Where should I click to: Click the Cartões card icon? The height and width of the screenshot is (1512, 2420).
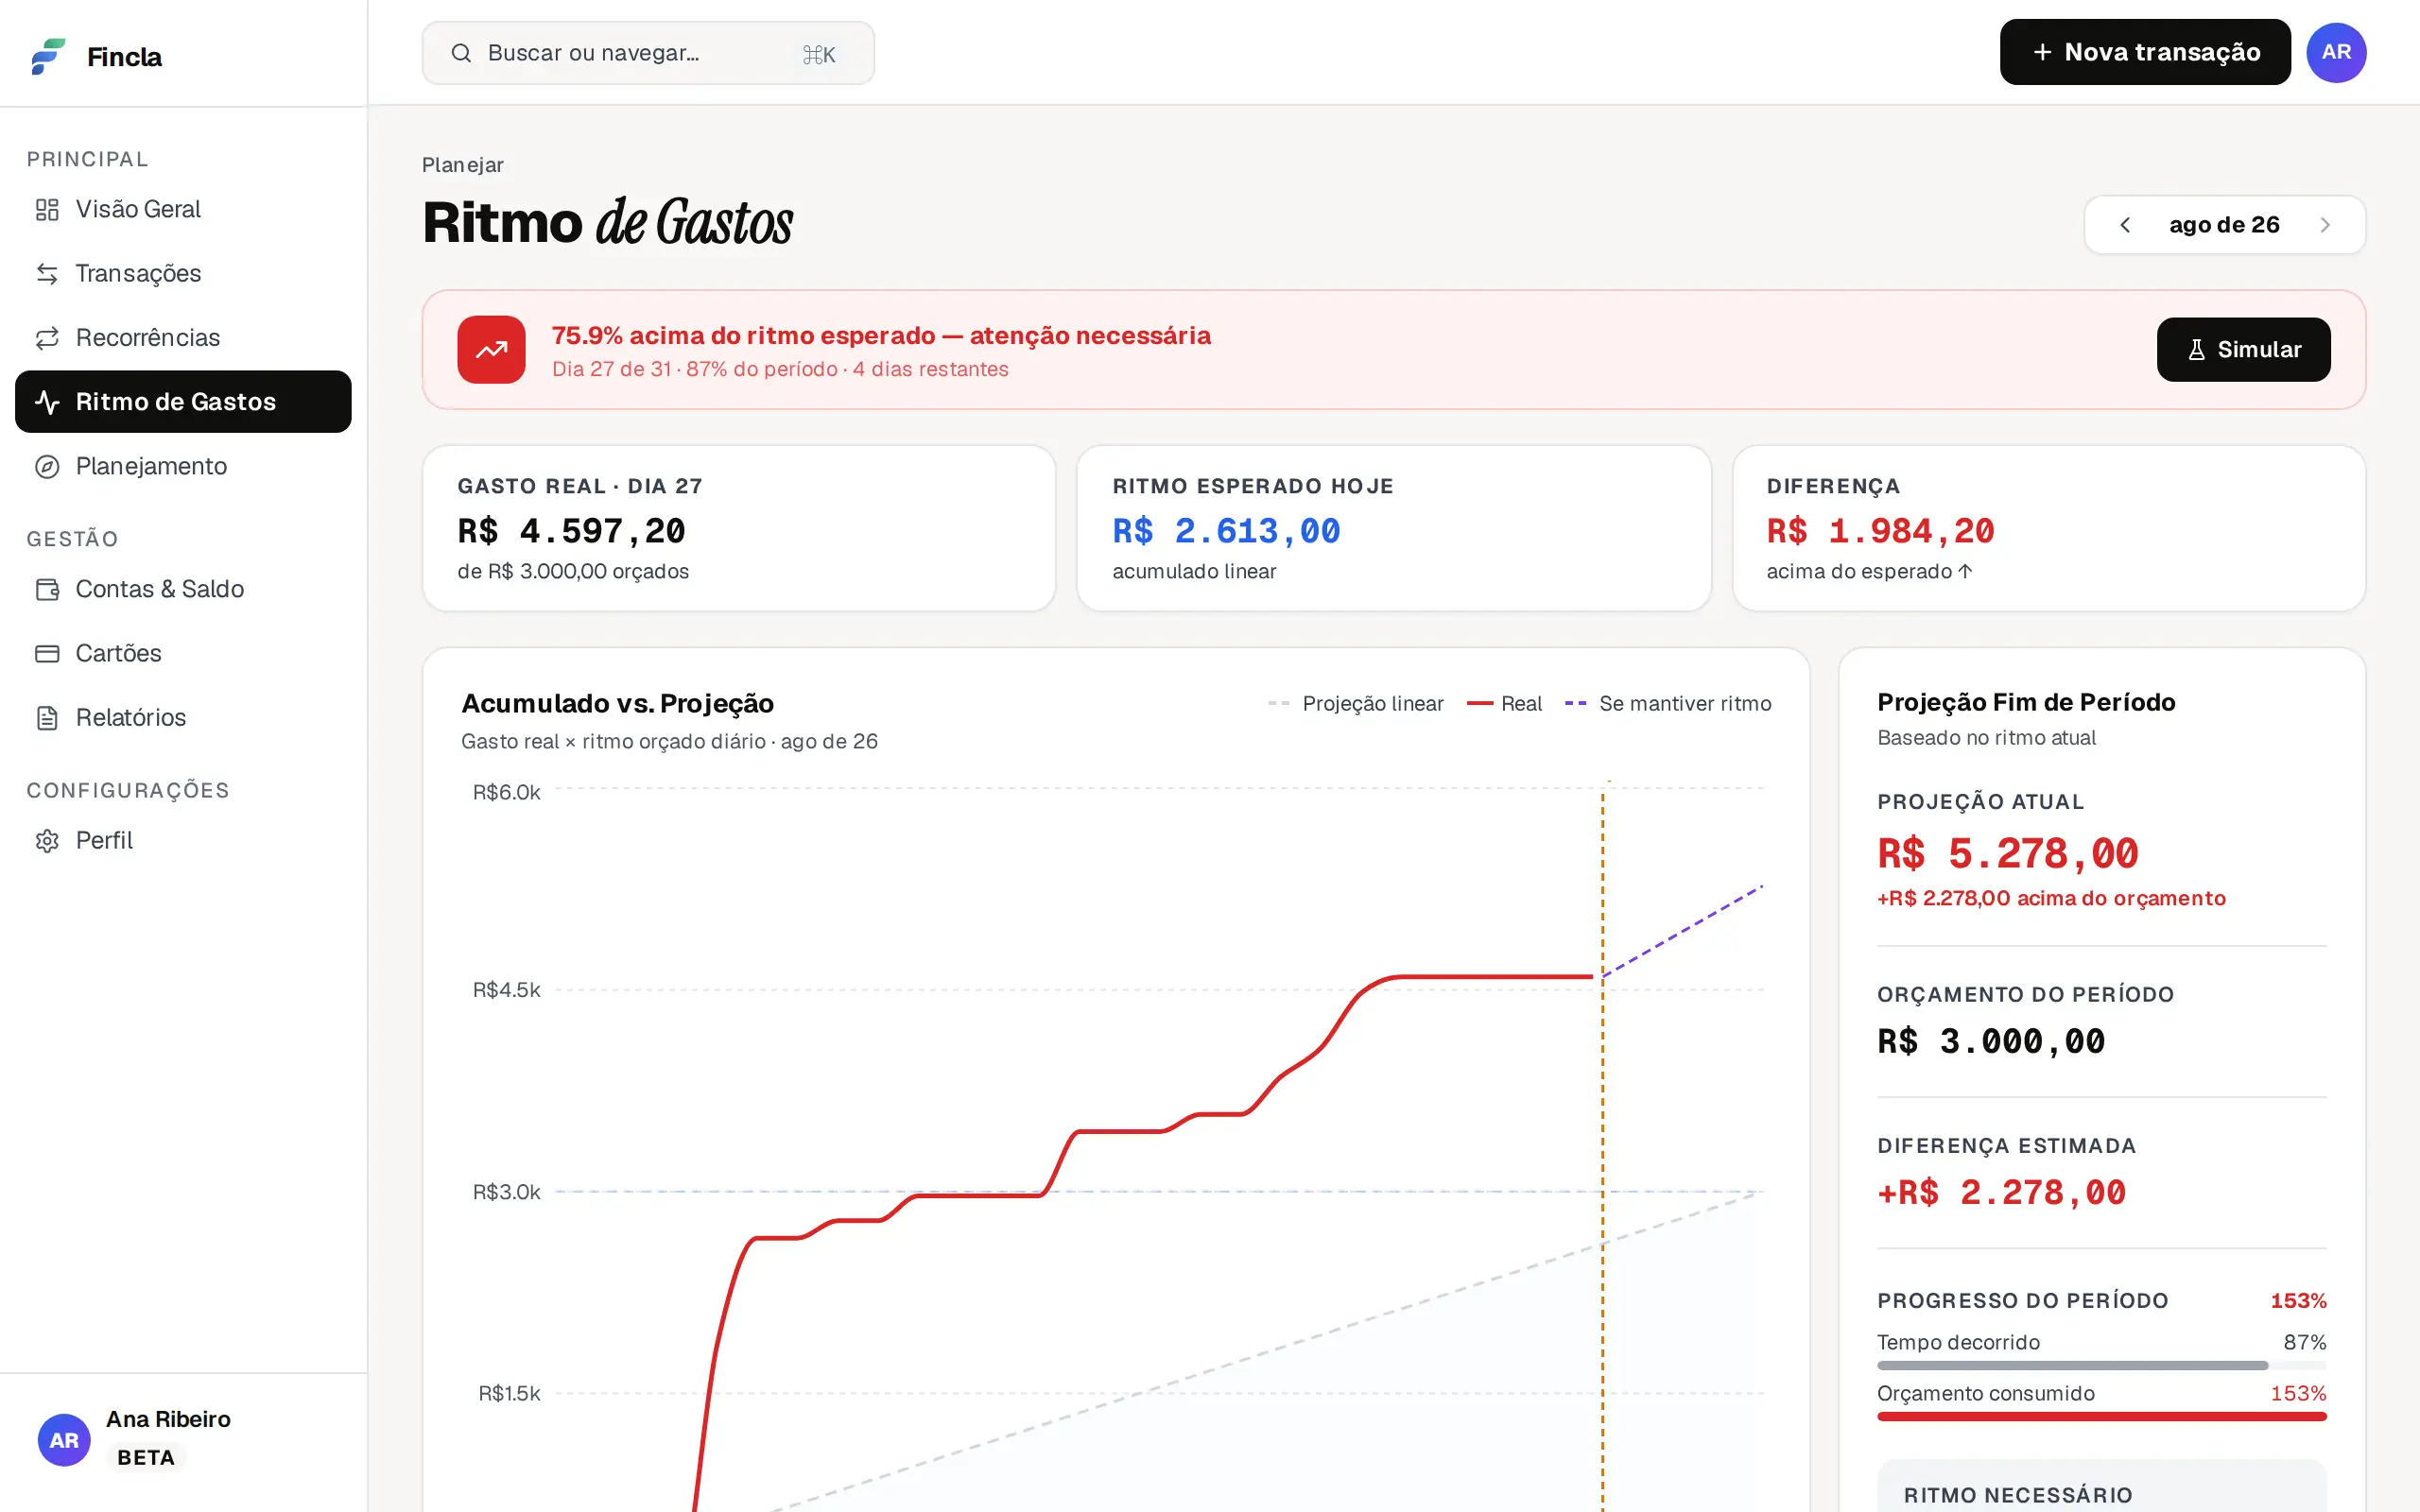coord(47,653)
